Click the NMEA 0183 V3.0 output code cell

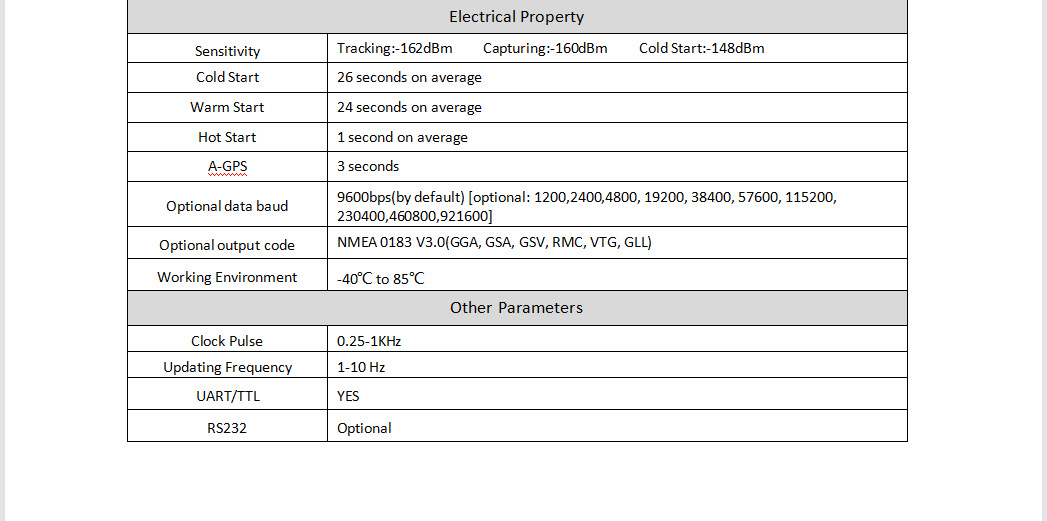click(494, 242)
